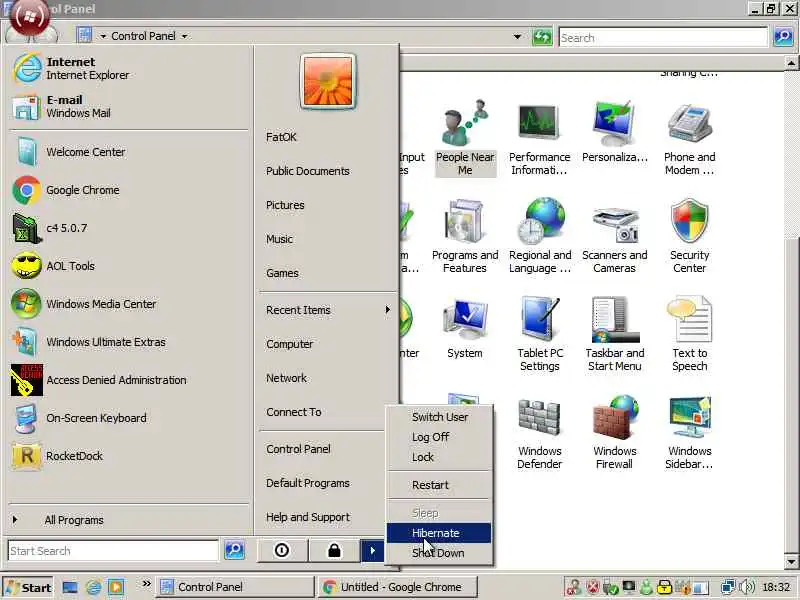This screenshot has height=600, width=800.
Task: Open Windows Mail E-mail entry
Action: 128,107
